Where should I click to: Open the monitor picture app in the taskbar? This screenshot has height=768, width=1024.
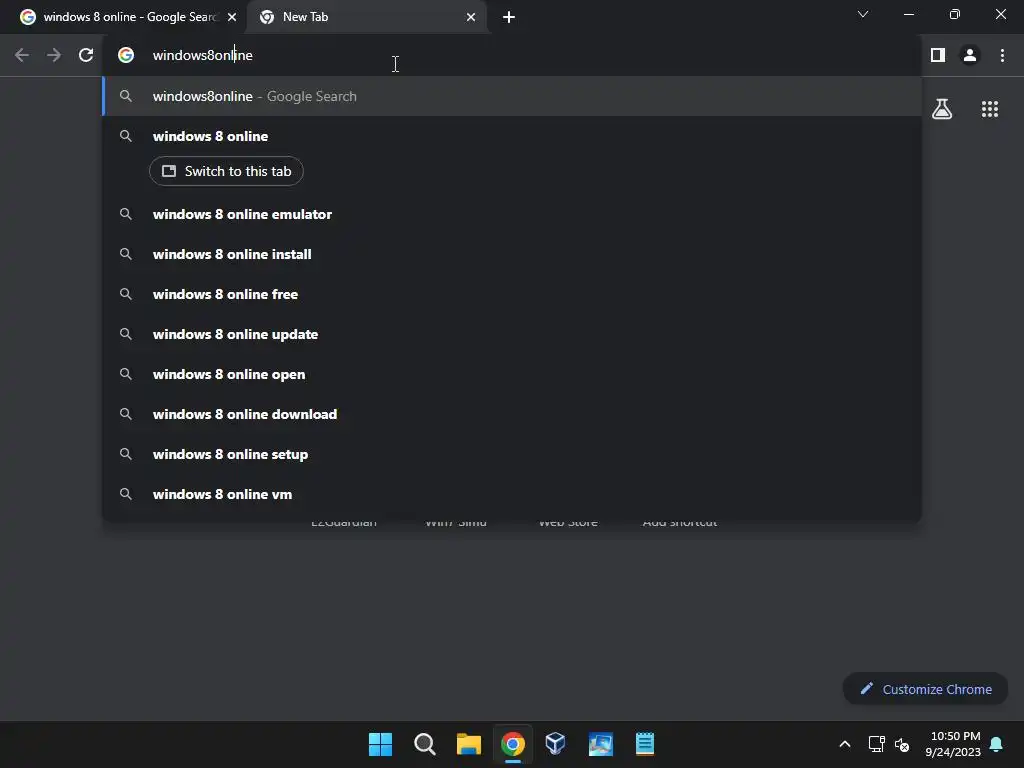[600, 744]
